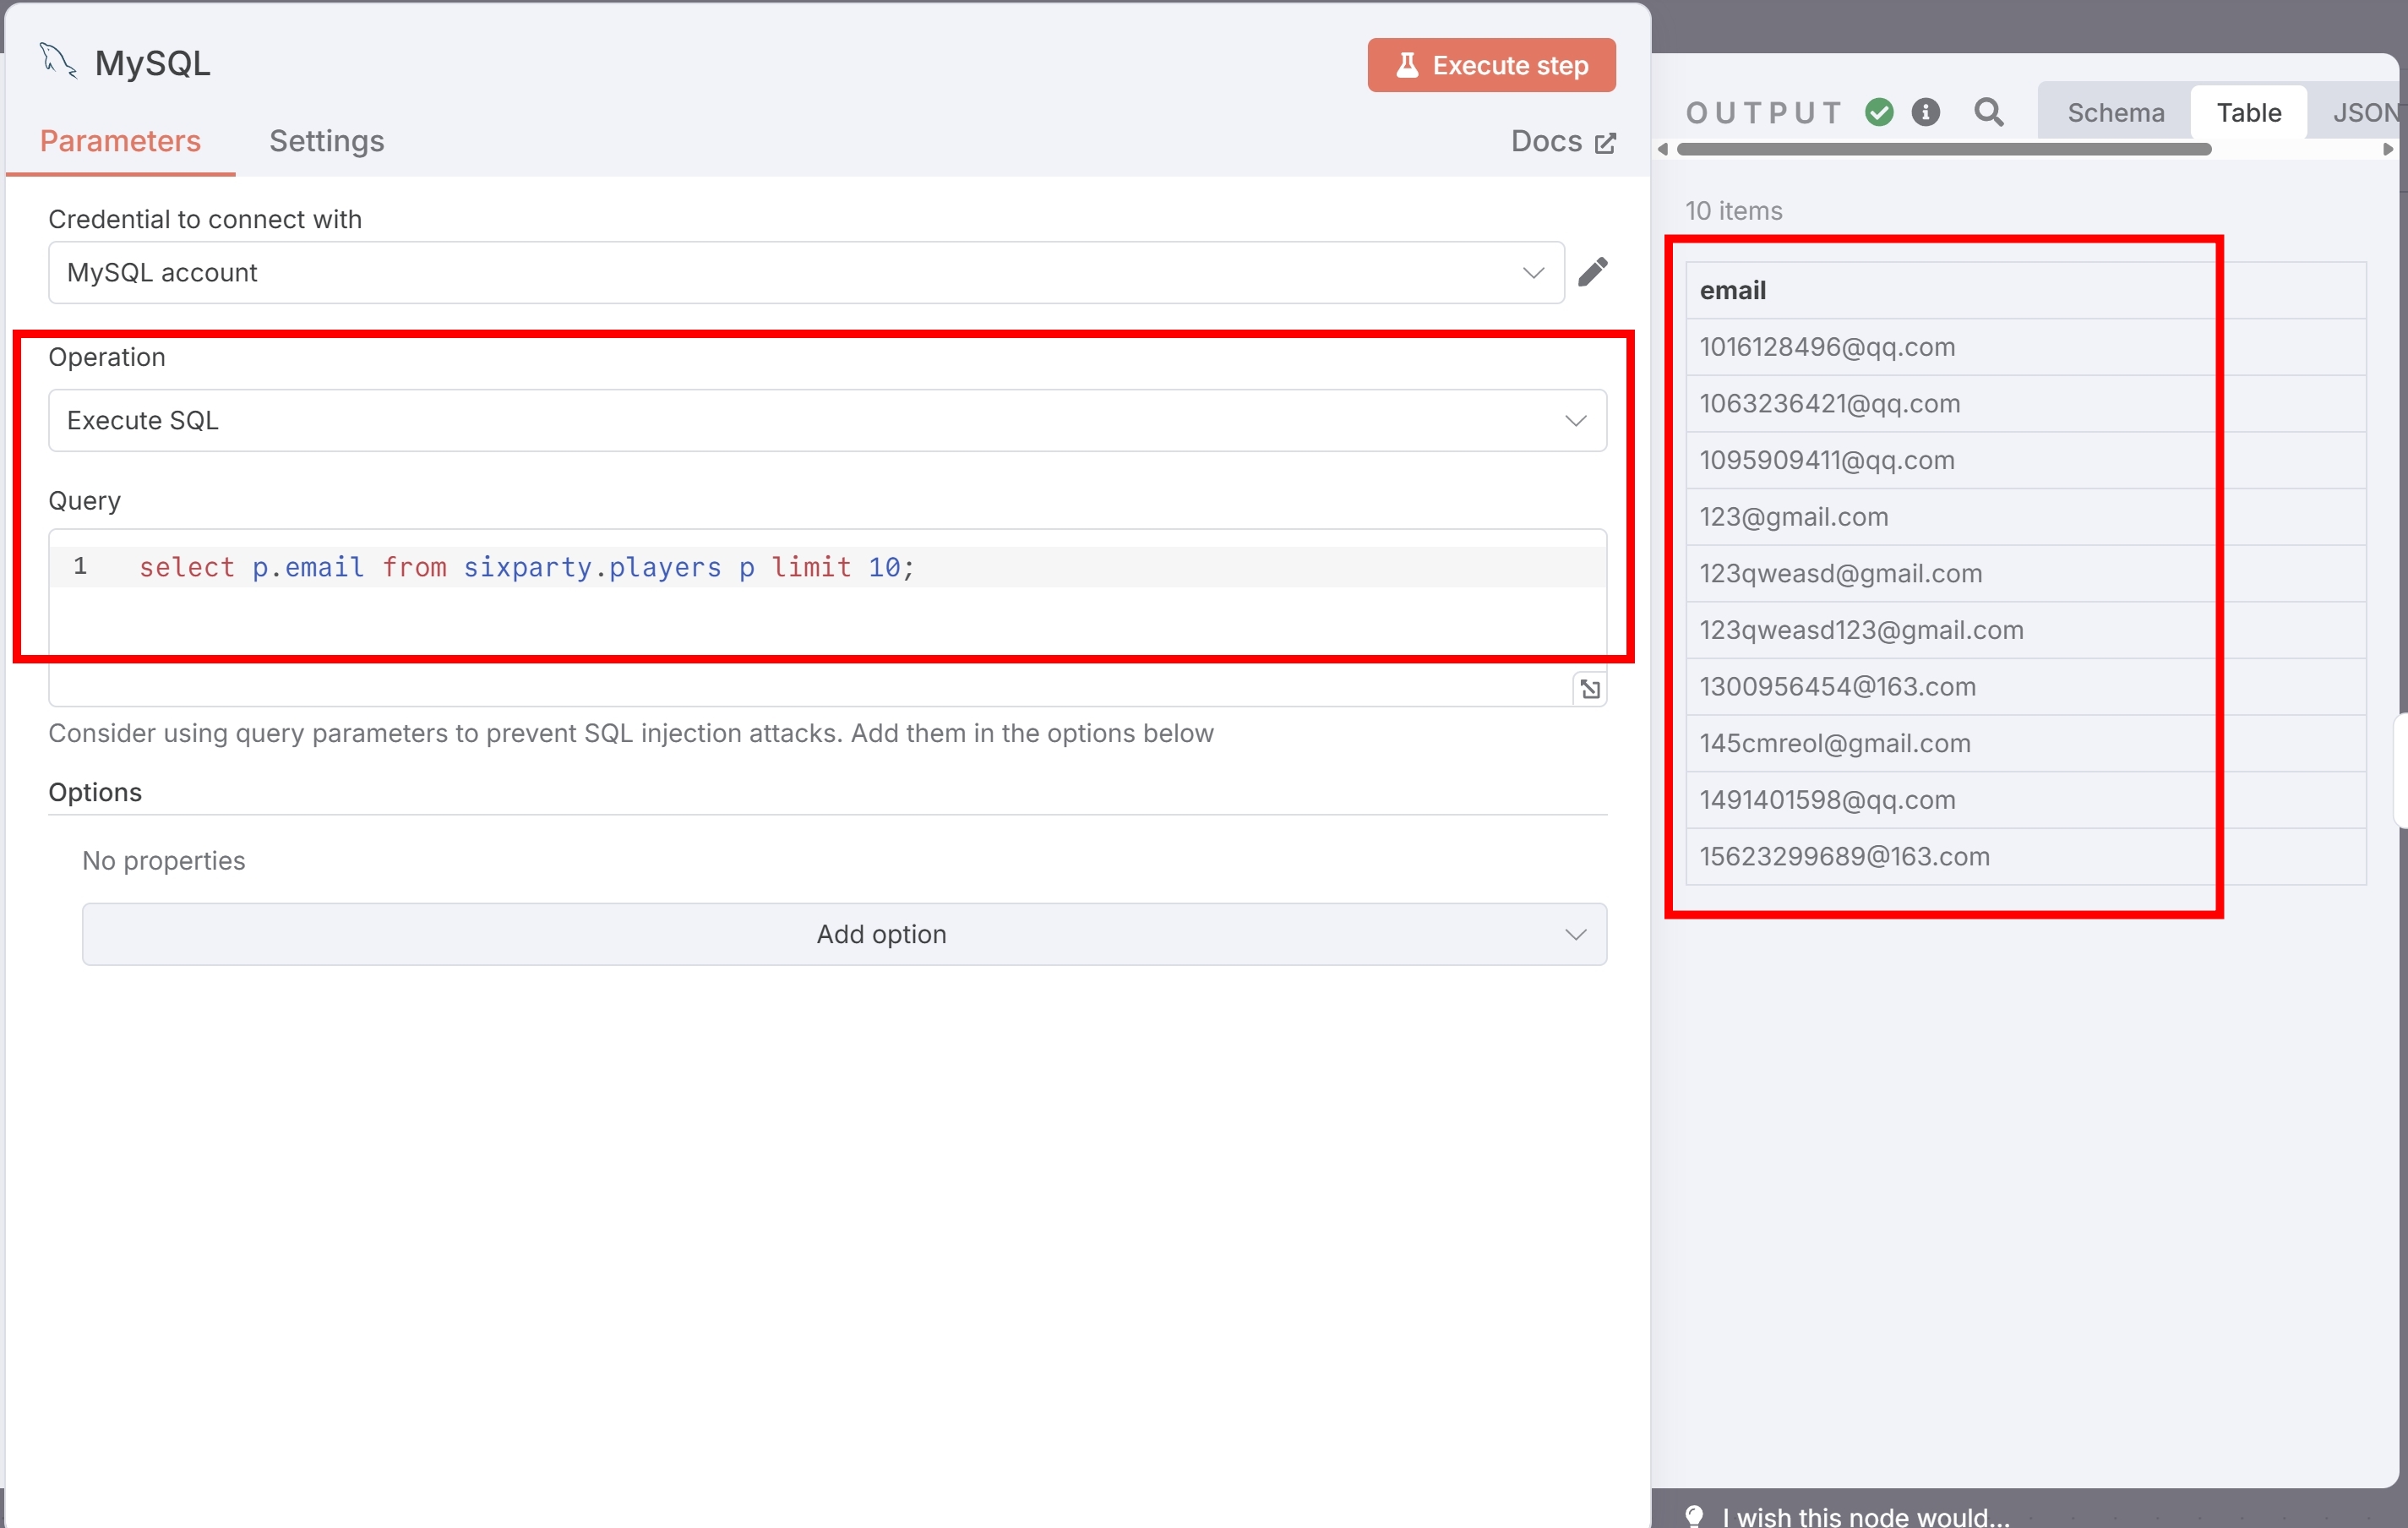Click the lightbulb feedback icon

(1694, 1516)
